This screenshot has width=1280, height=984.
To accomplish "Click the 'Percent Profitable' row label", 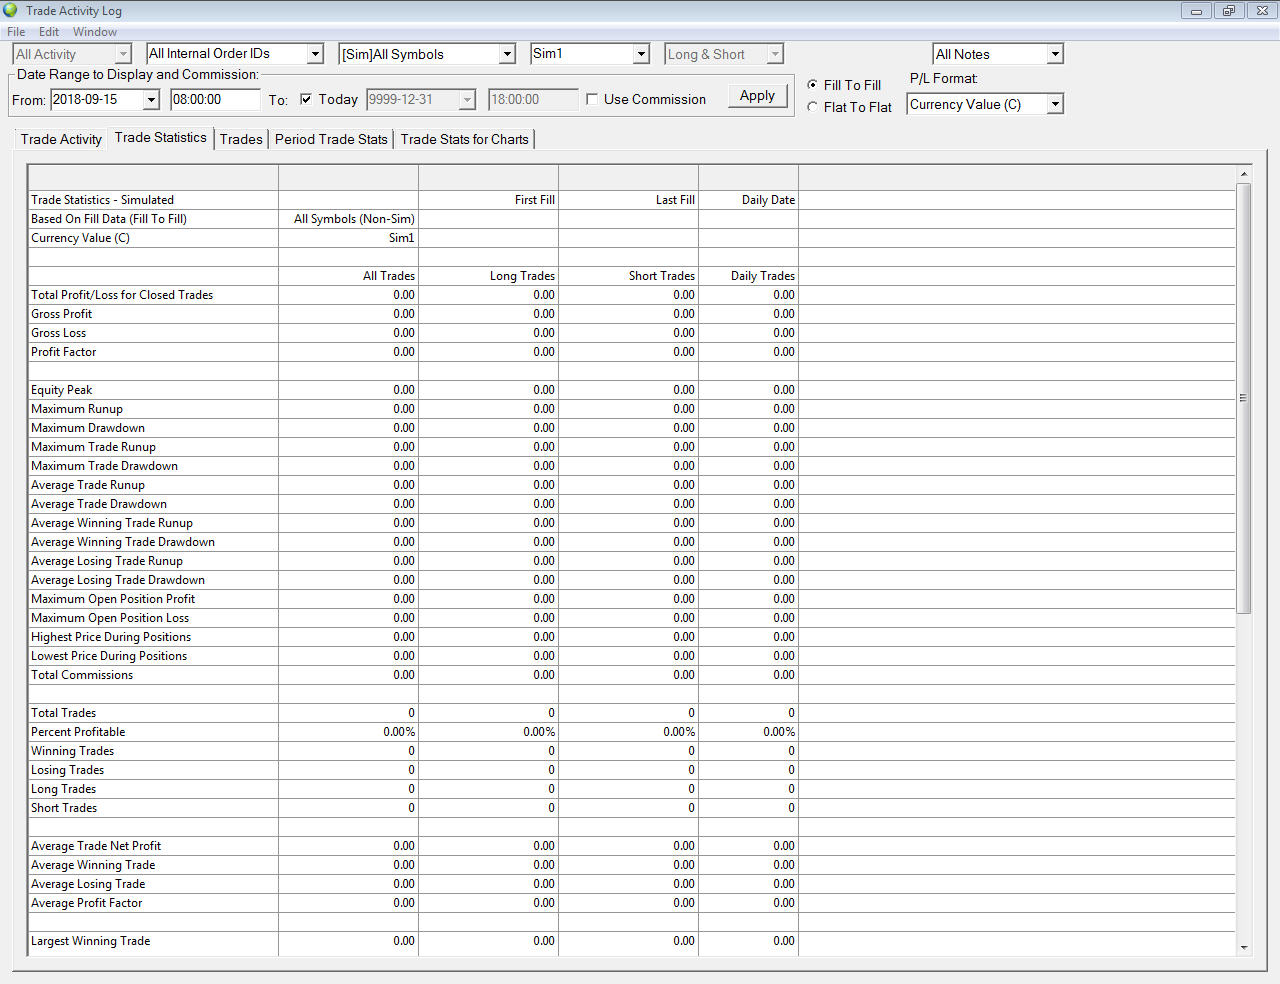I will click(78, 732).
